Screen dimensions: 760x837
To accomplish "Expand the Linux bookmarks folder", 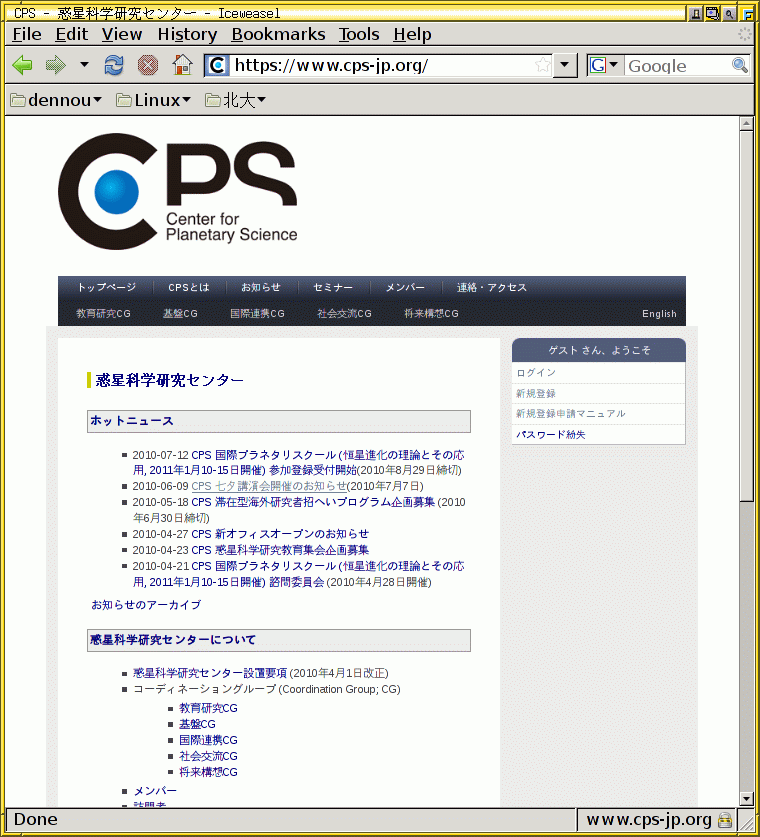I will point(154,100).
